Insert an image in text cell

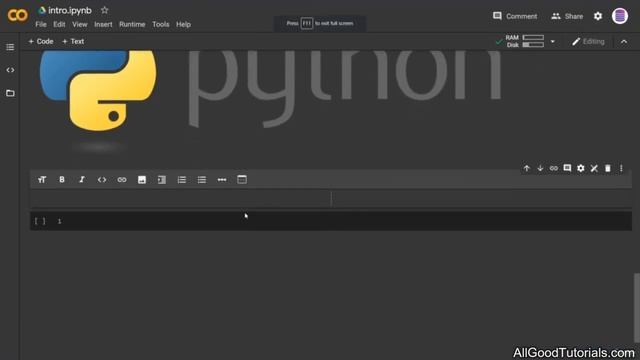(x=142, y=180)
